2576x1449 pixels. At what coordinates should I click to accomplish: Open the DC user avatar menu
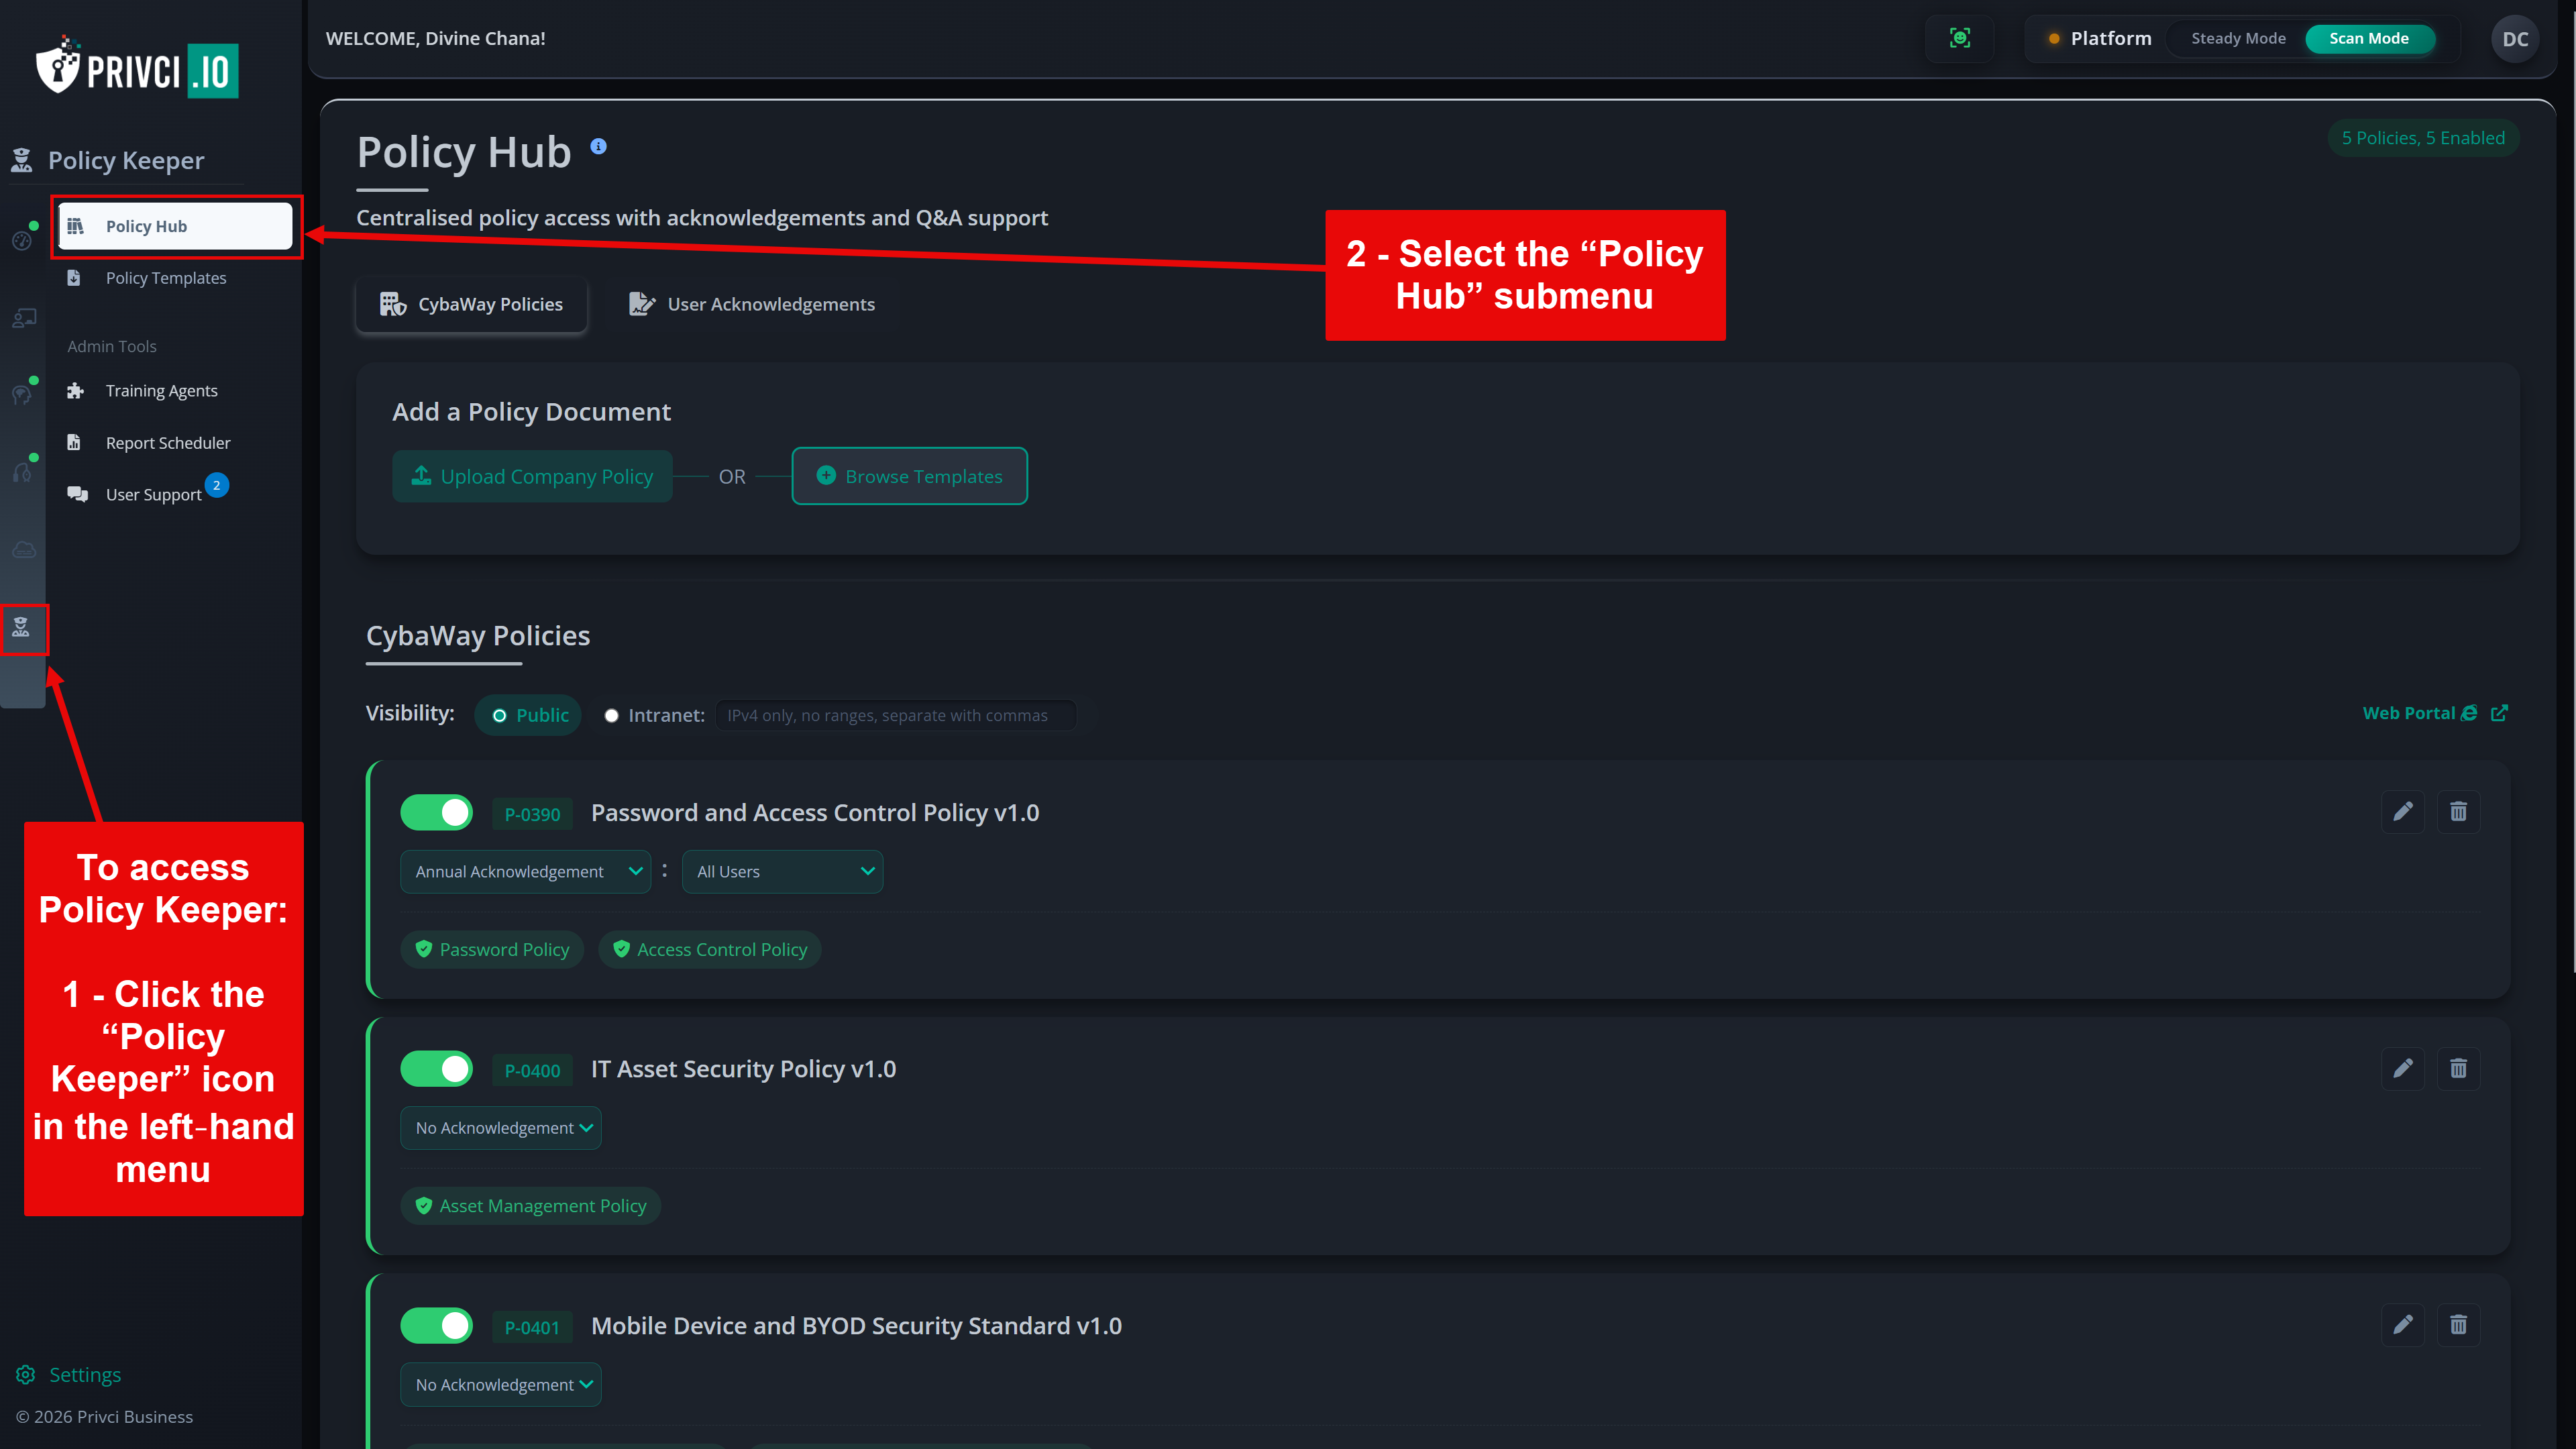tap(2514, 39)
